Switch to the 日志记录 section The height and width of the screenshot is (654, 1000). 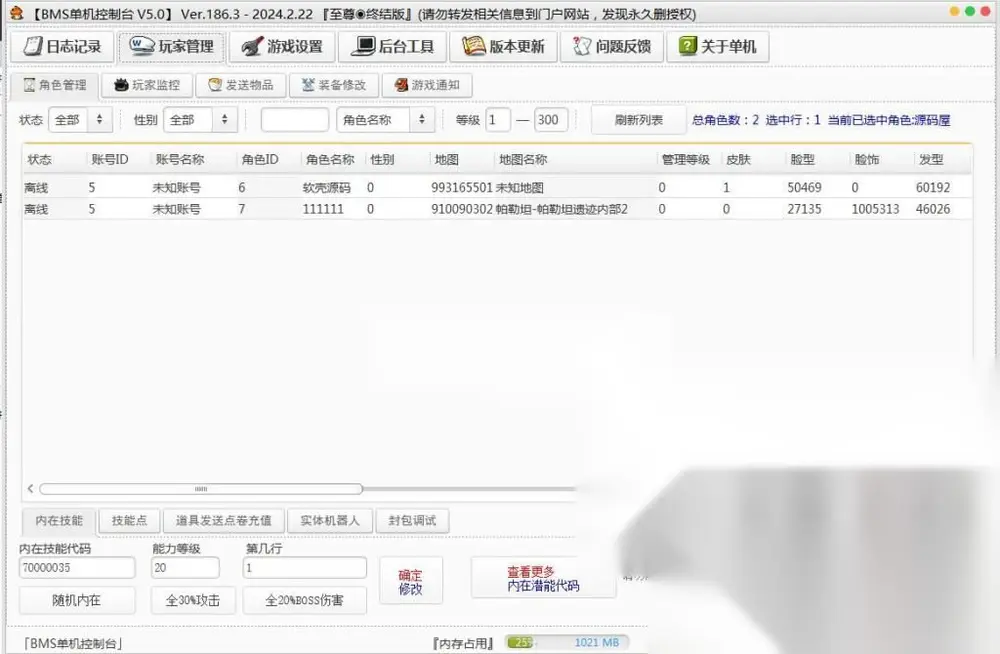[62, 47]
